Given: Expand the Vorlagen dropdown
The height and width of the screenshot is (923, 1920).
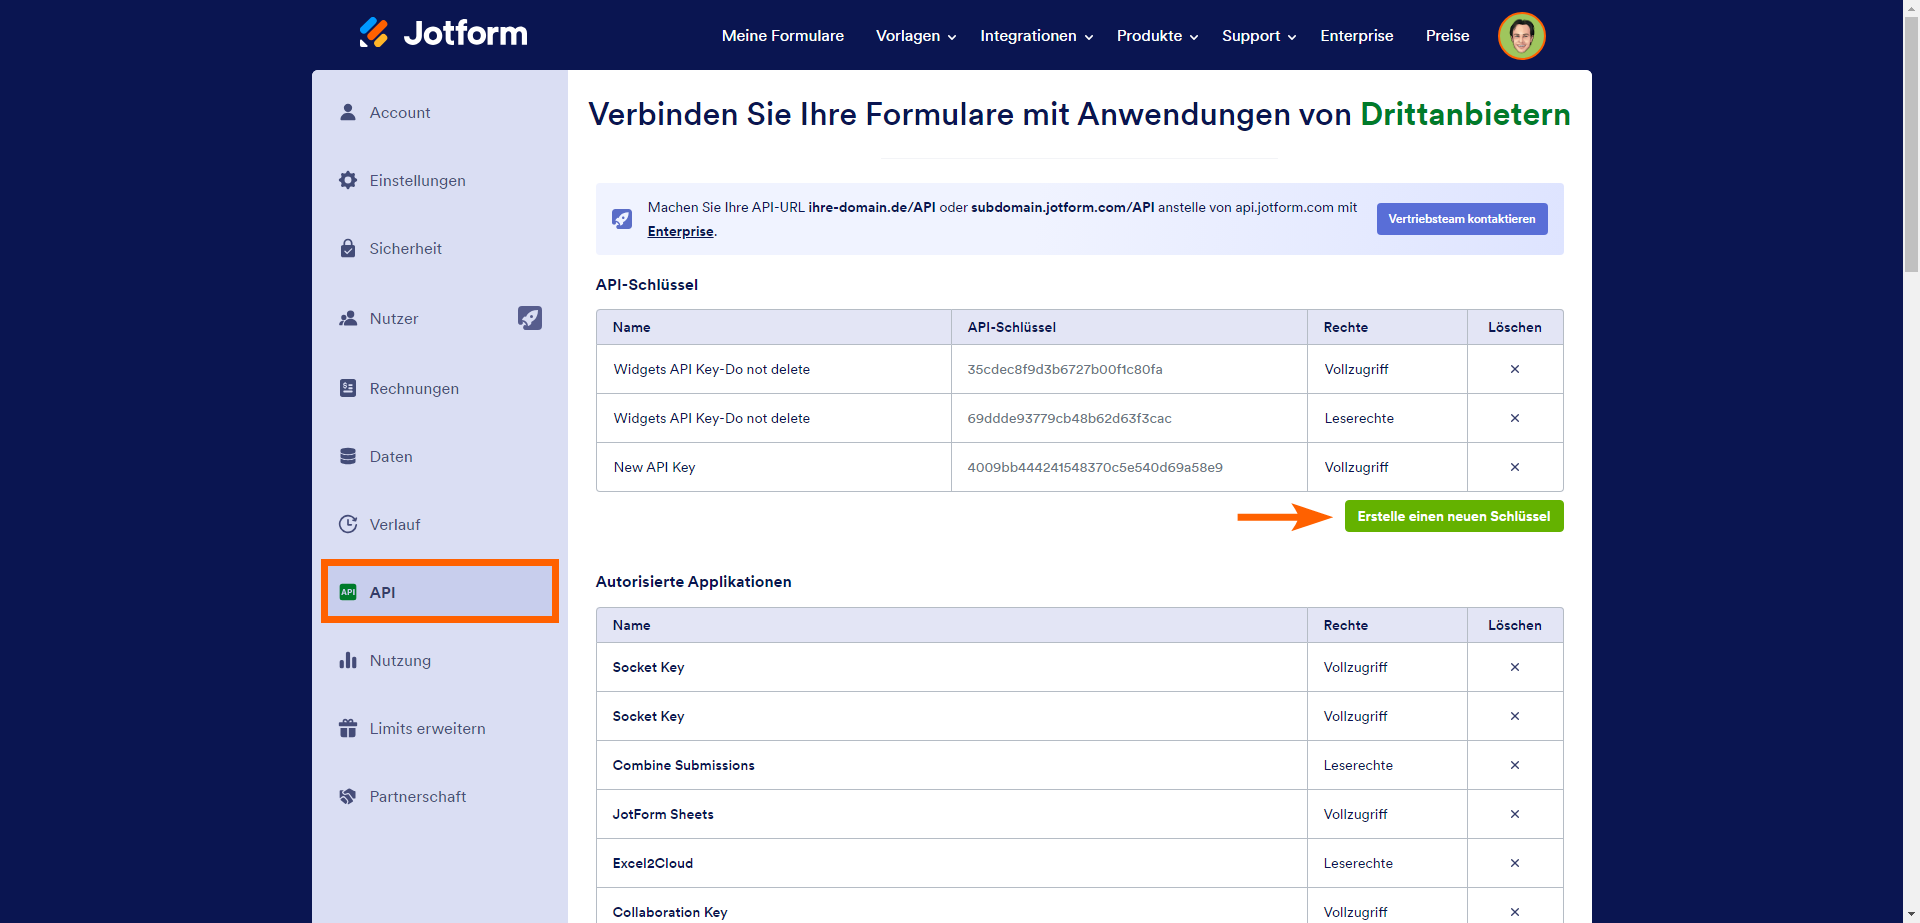Looking at the screenshot, I should coord(908,36).
